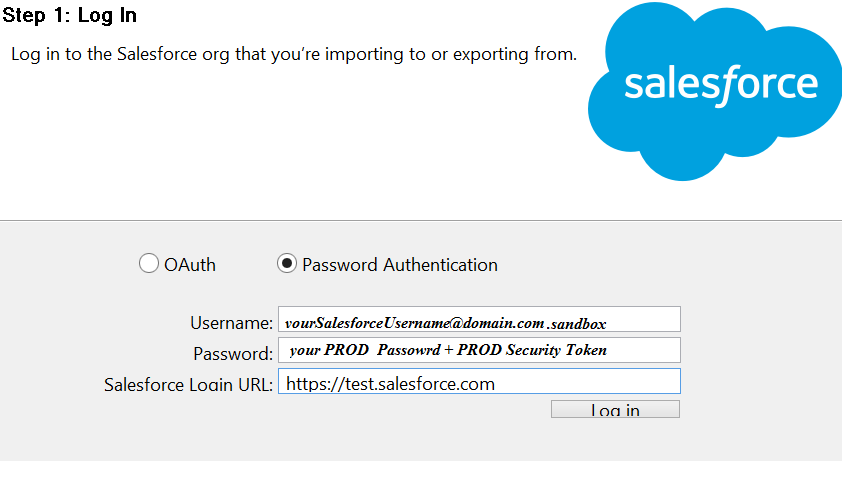866x486 pixels.
Task: Click the OAuth option label text
Action: 189,265
